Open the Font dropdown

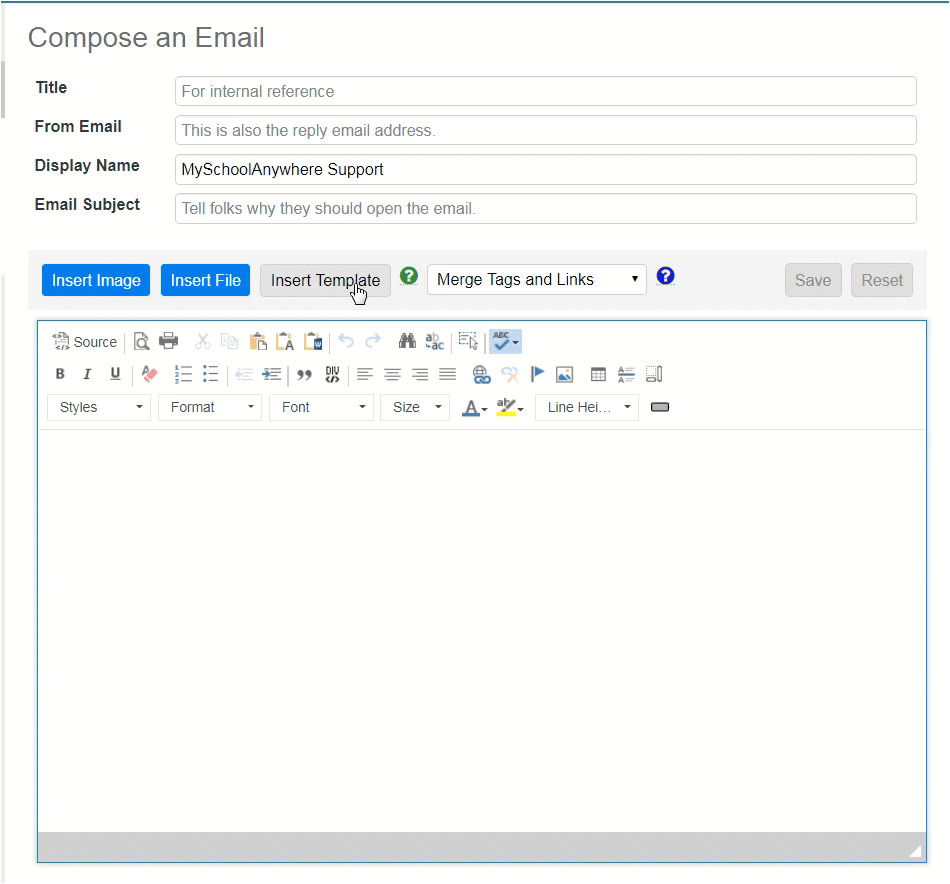321,407
